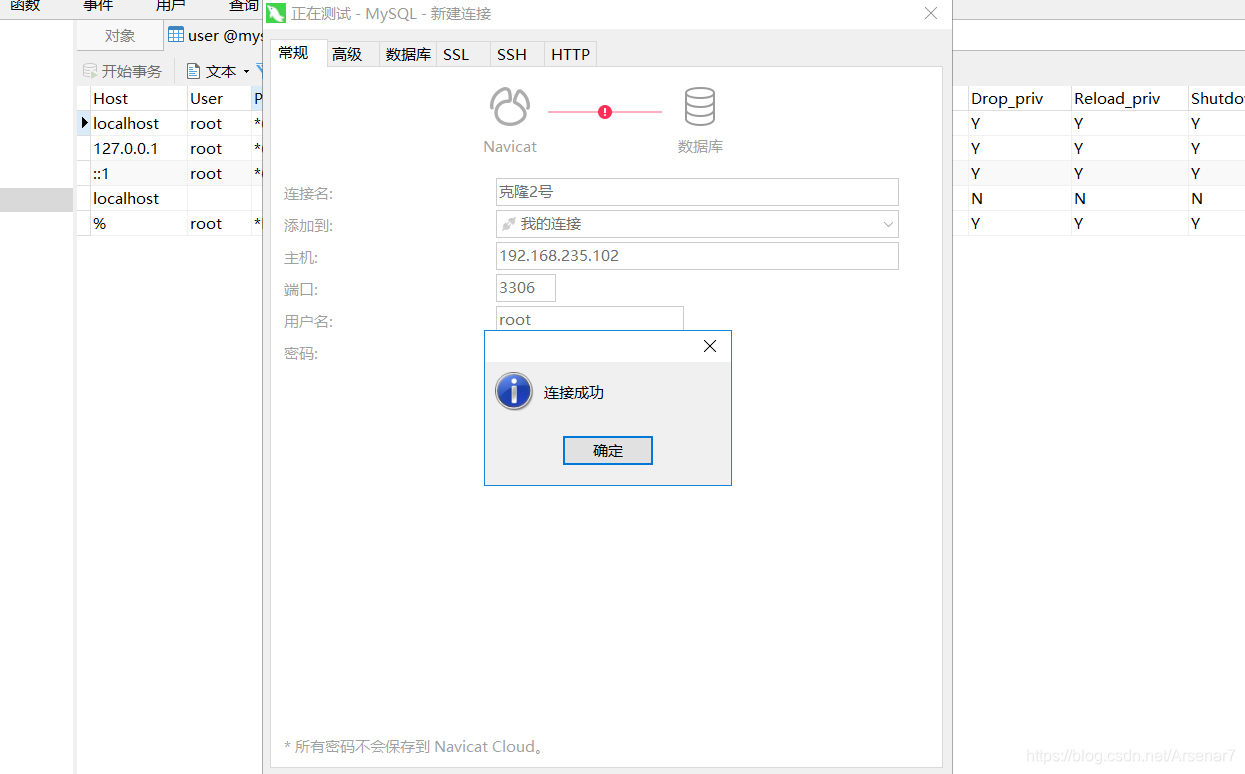Click the N Drop_priv cell in the fourth row
Screen dimensions: 1245x774
[x=1019, y=198]
